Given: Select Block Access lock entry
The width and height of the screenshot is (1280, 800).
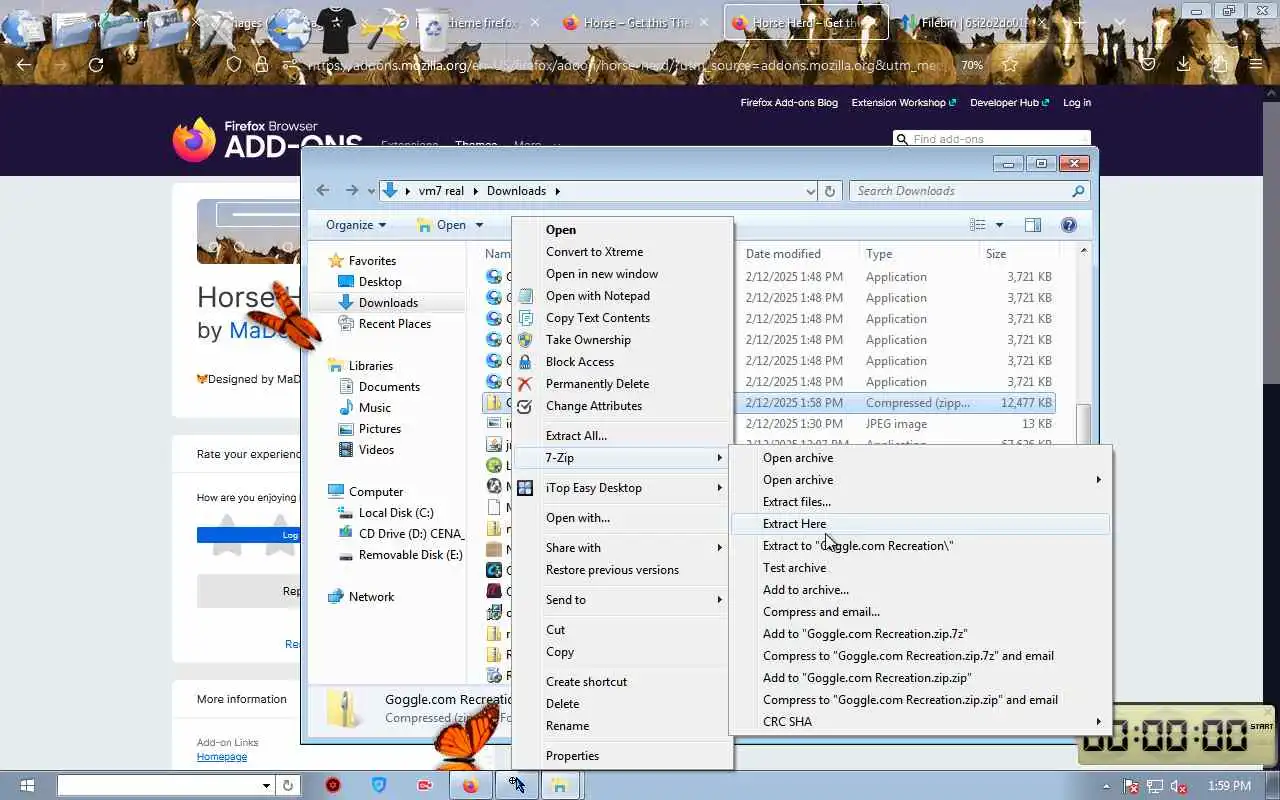Looking at the screenshot, I should [580, 362].
